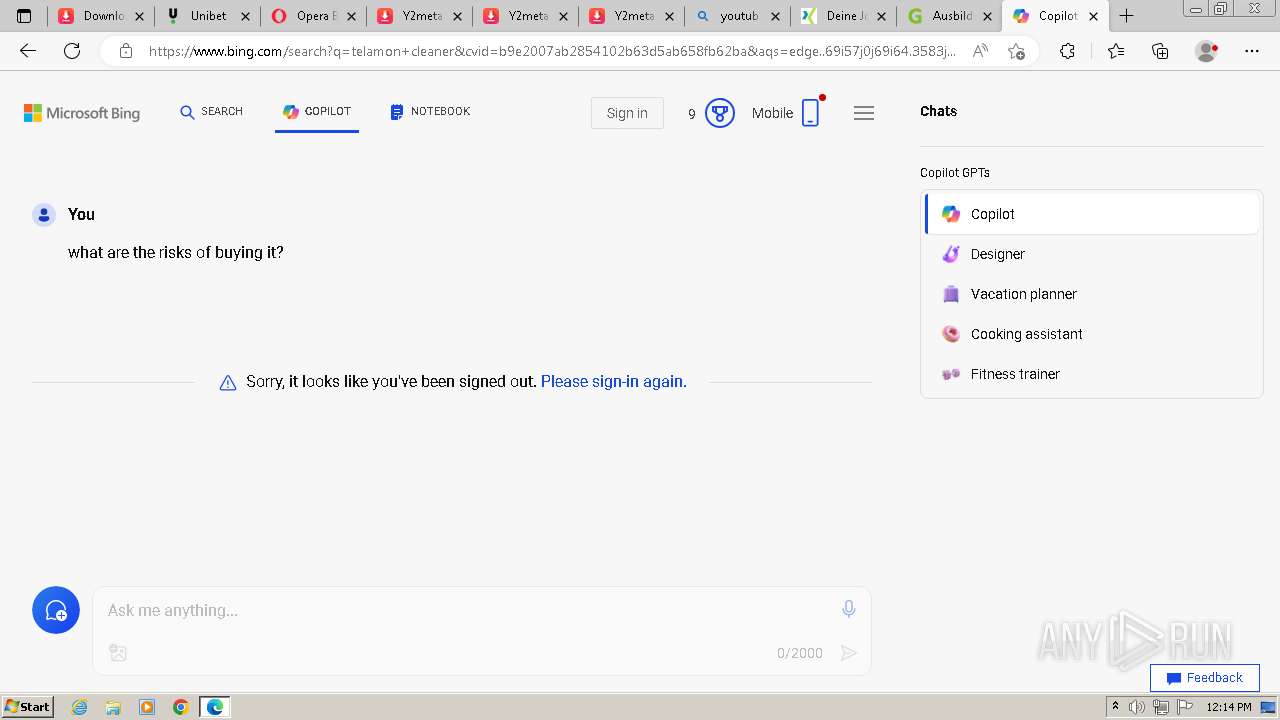Image resolution: width=1280 pixels, height=720 pixels.
Task: Refresh the Bing page
Action: point(72,51)
